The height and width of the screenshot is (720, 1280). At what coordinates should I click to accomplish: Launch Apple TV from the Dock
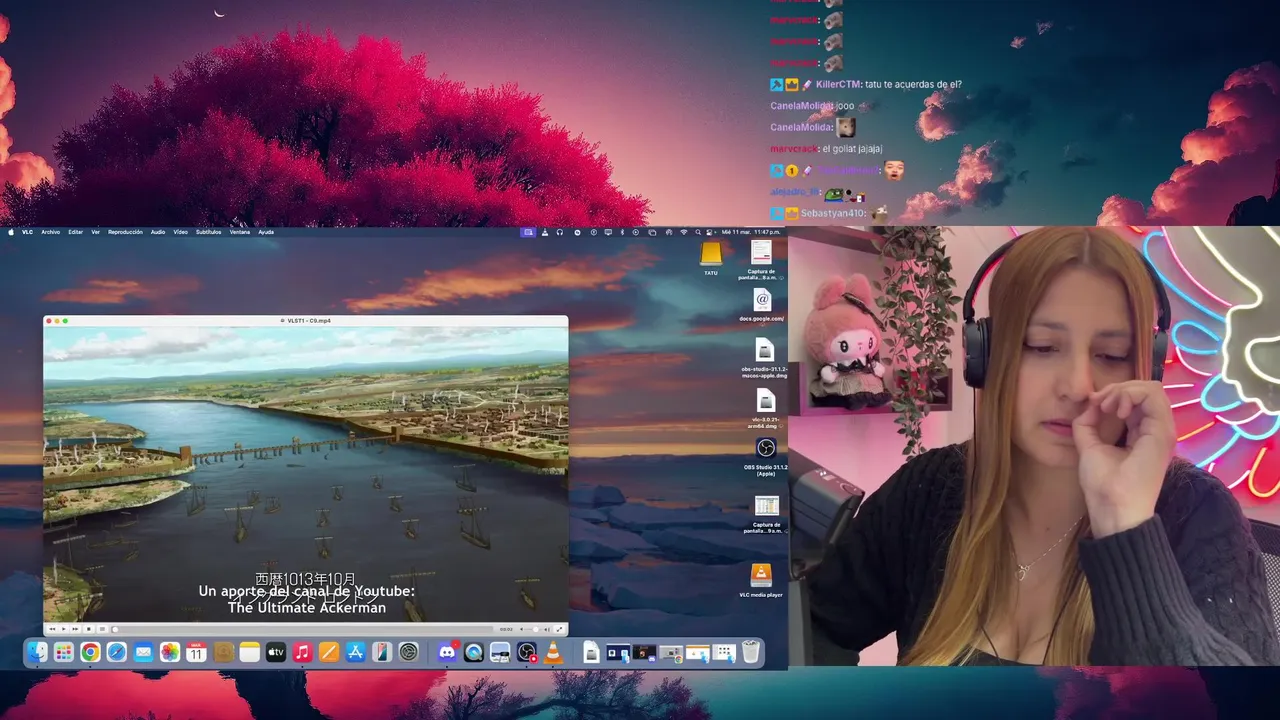(276, 652)
